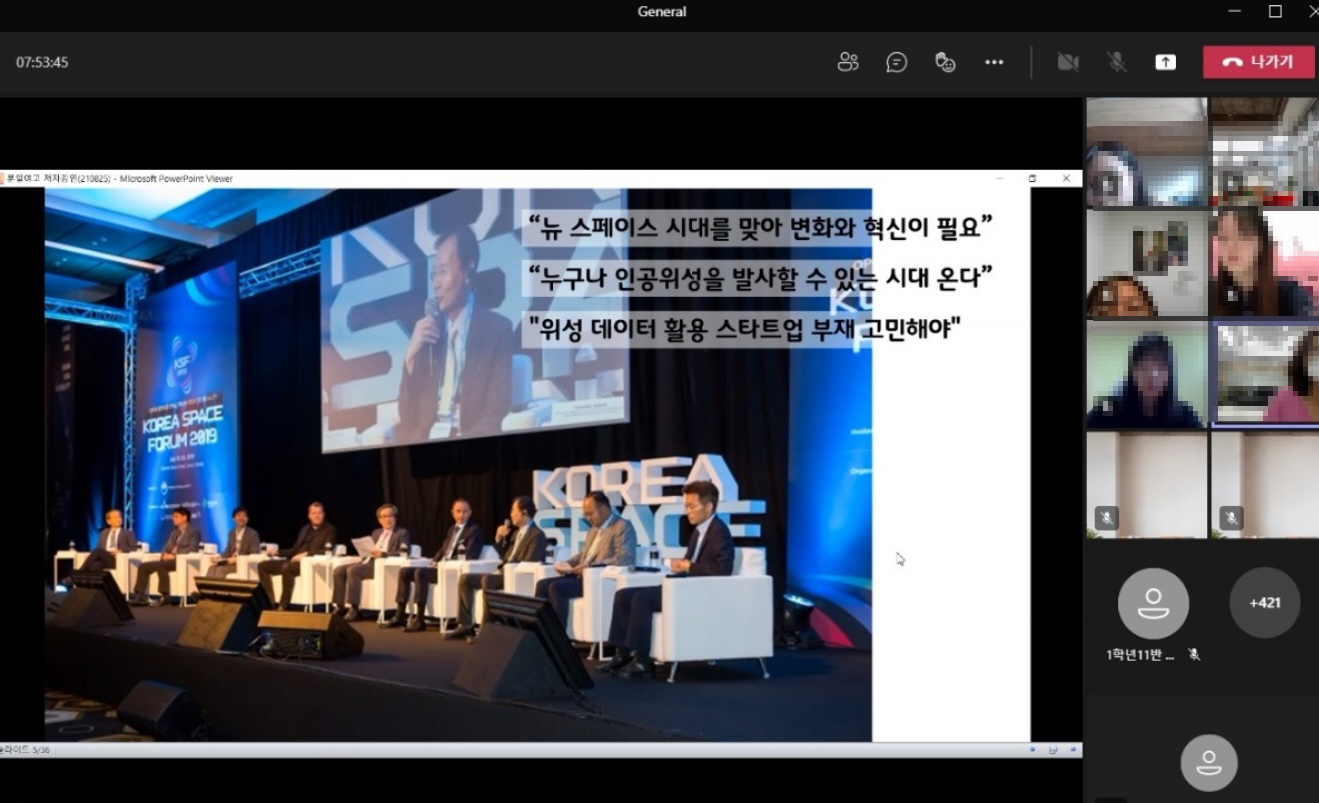The height and width of the screenshot is (803, 1319).
Task: Select the participant tile showing wall posters
Action: point(1147,263)
